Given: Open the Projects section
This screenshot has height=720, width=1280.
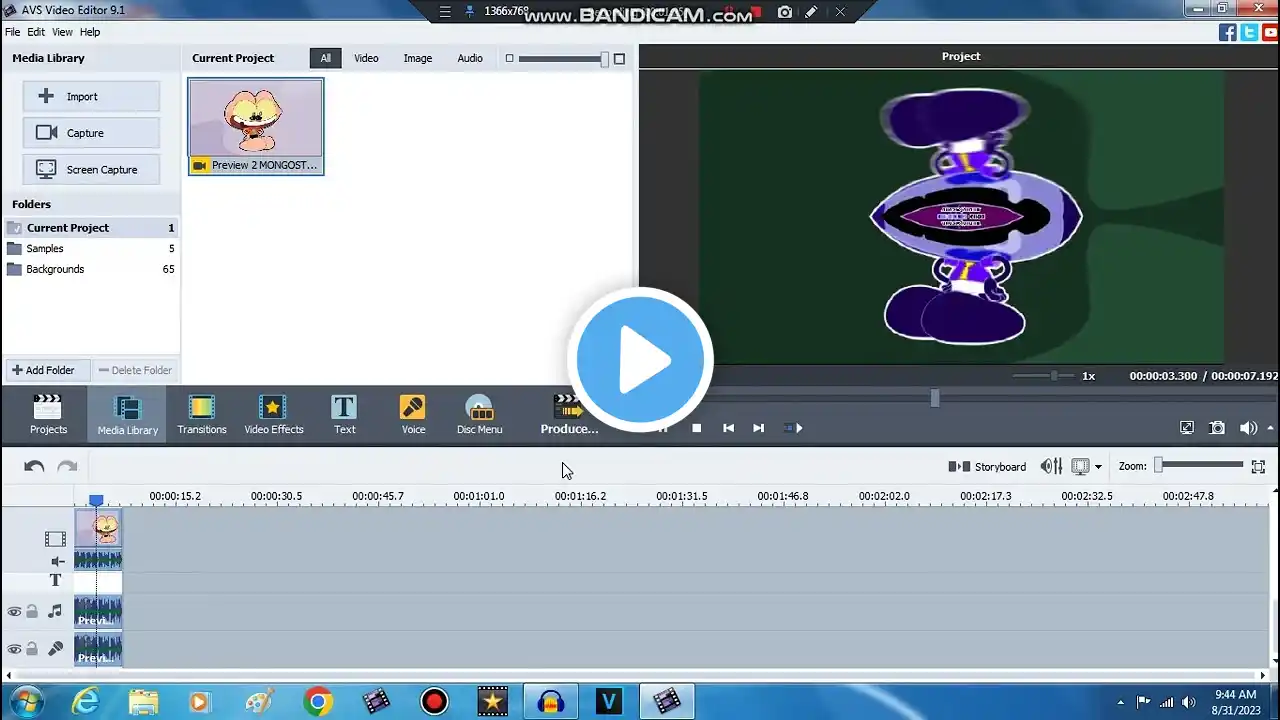Looking at the screenshot, I should point(48,414).
